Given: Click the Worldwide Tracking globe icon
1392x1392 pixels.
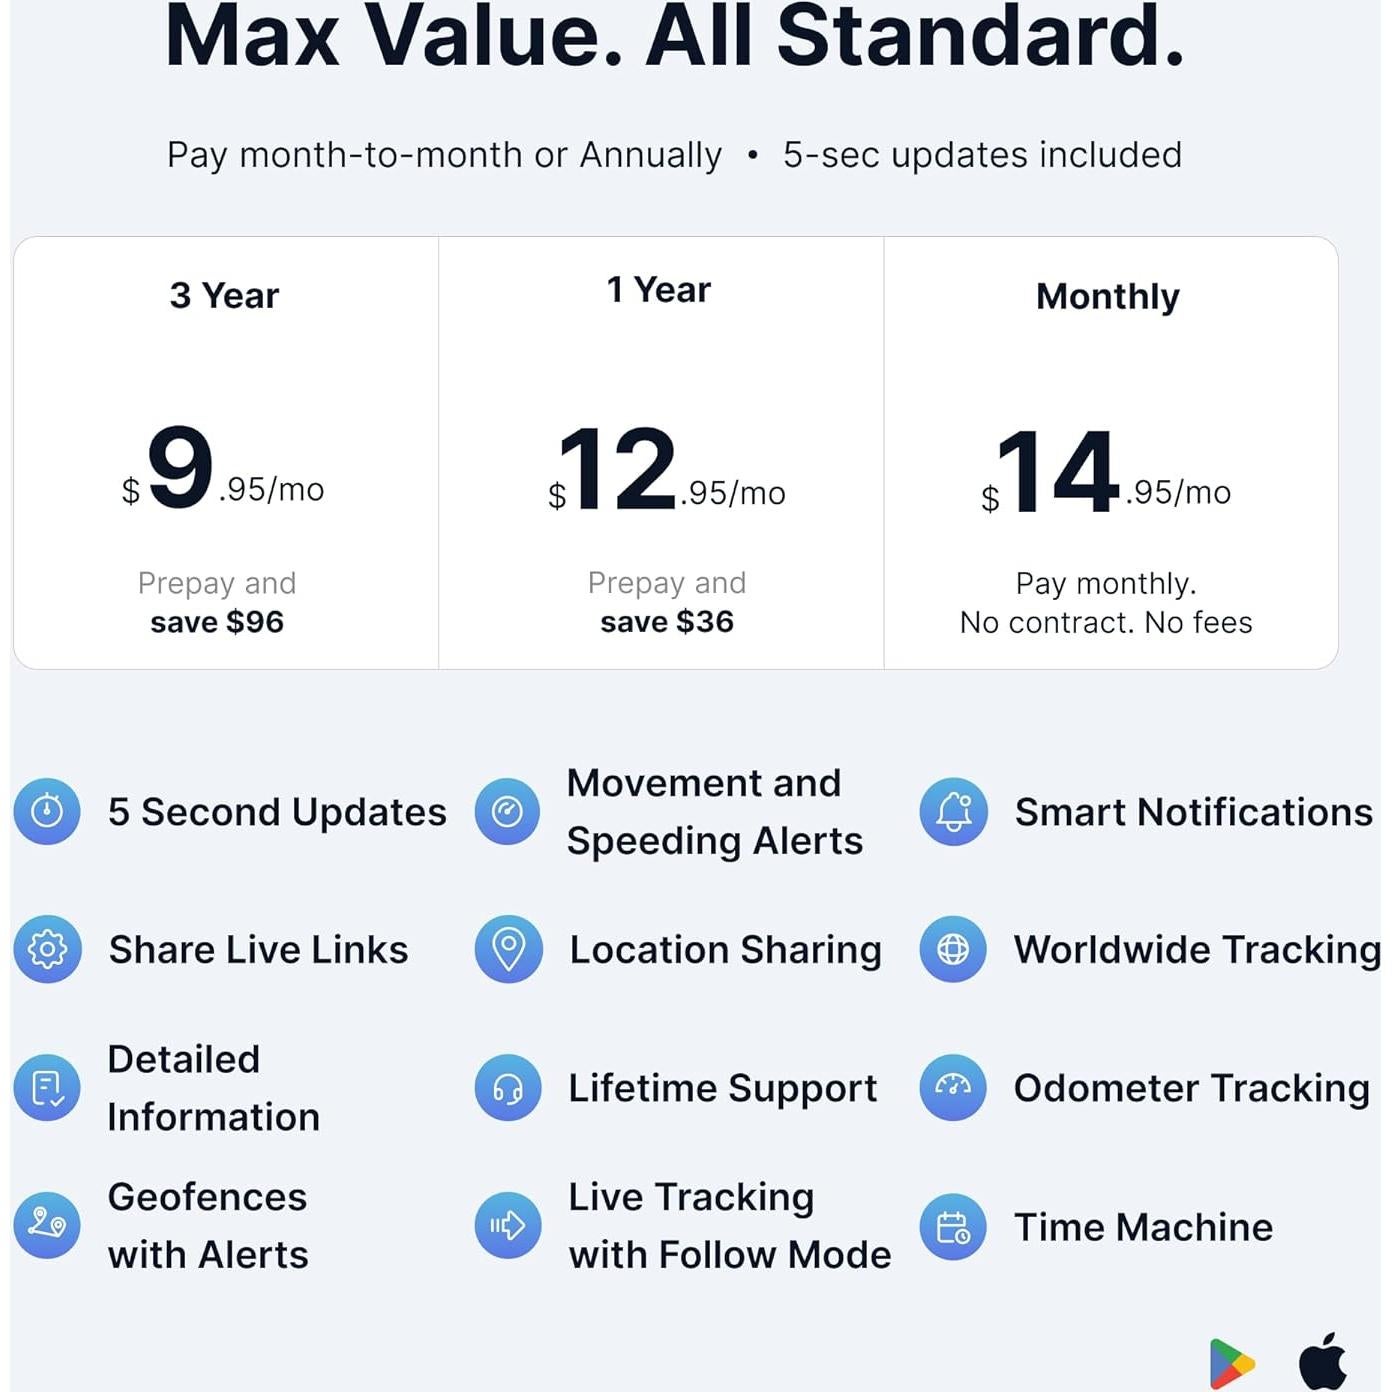Looking at the screenshot, I should coord(953,948).
